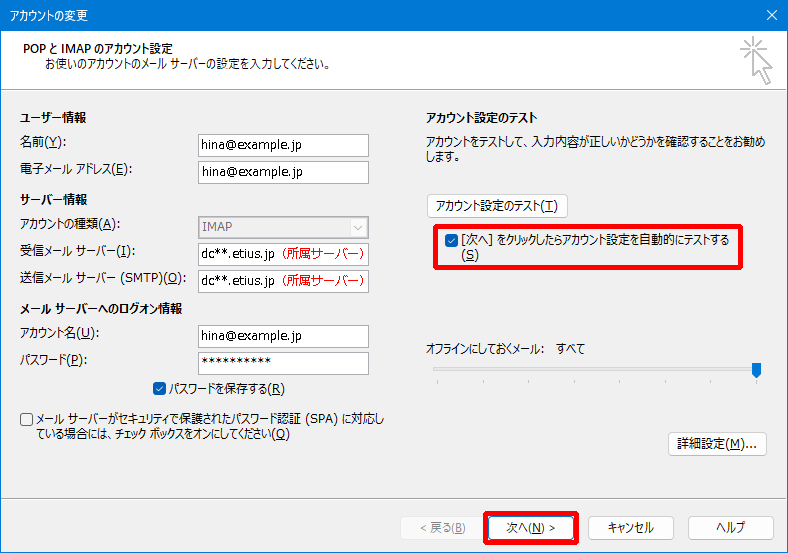The height and width of the screenshot is (553, 788).
Task: Uncheck パスワードを保存する checkbox
Action: (x=159, y=389)
